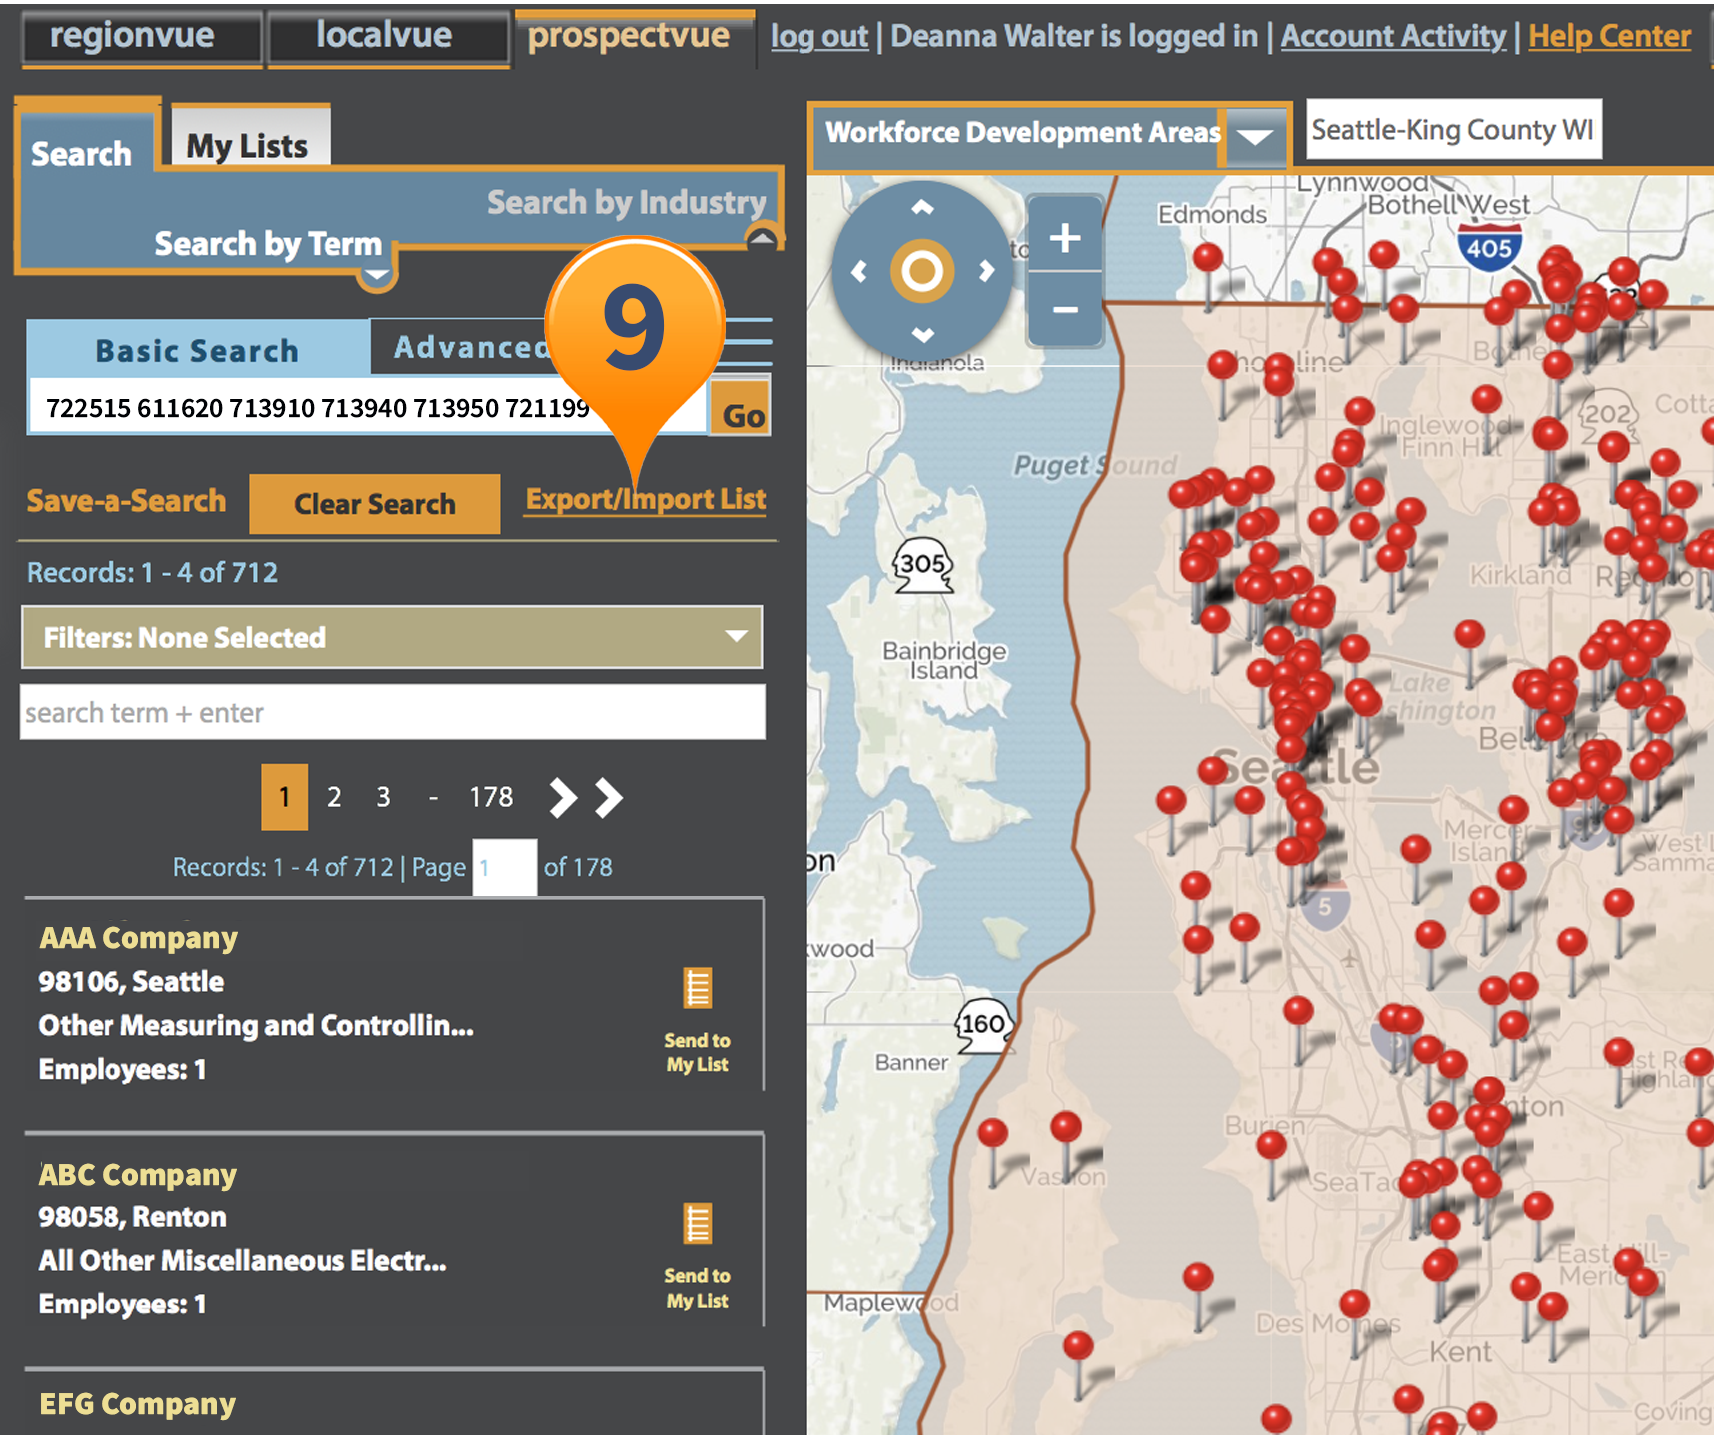Open Account Activity link
The height and width of the screenshot is (1435, 1714).
tap(1393, 36)
